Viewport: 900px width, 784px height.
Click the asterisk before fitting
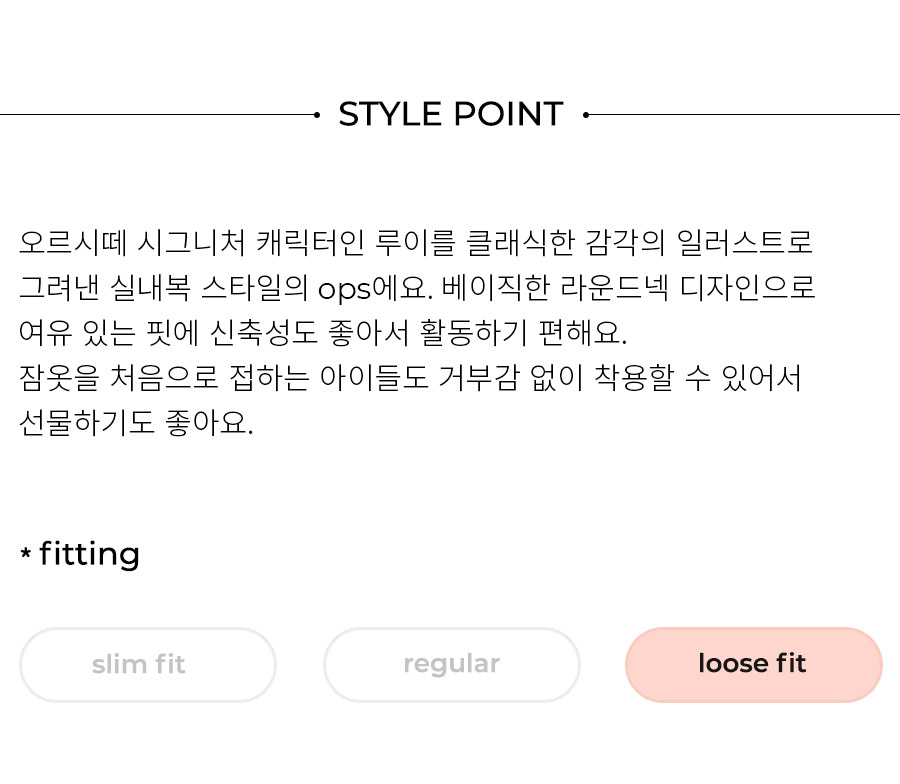click(x=25, y=553)
